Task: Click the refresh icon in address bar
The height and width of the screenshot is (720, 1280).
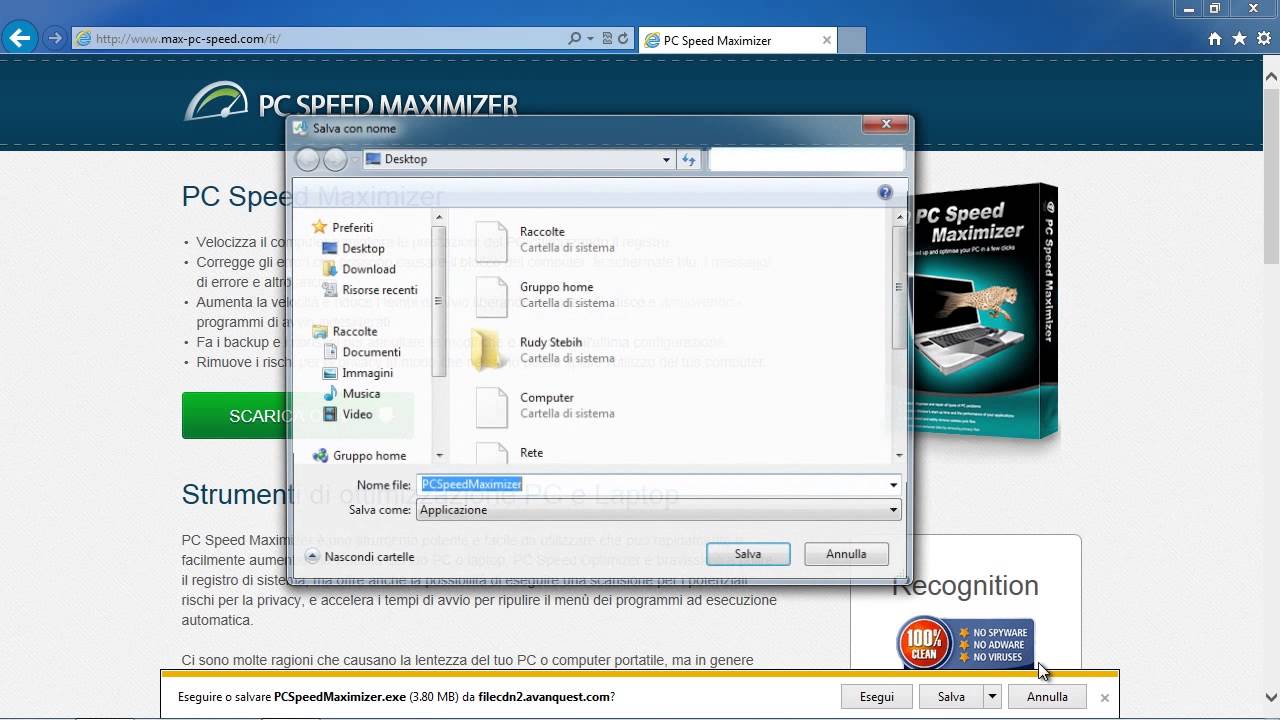Action: pos(623,39)
